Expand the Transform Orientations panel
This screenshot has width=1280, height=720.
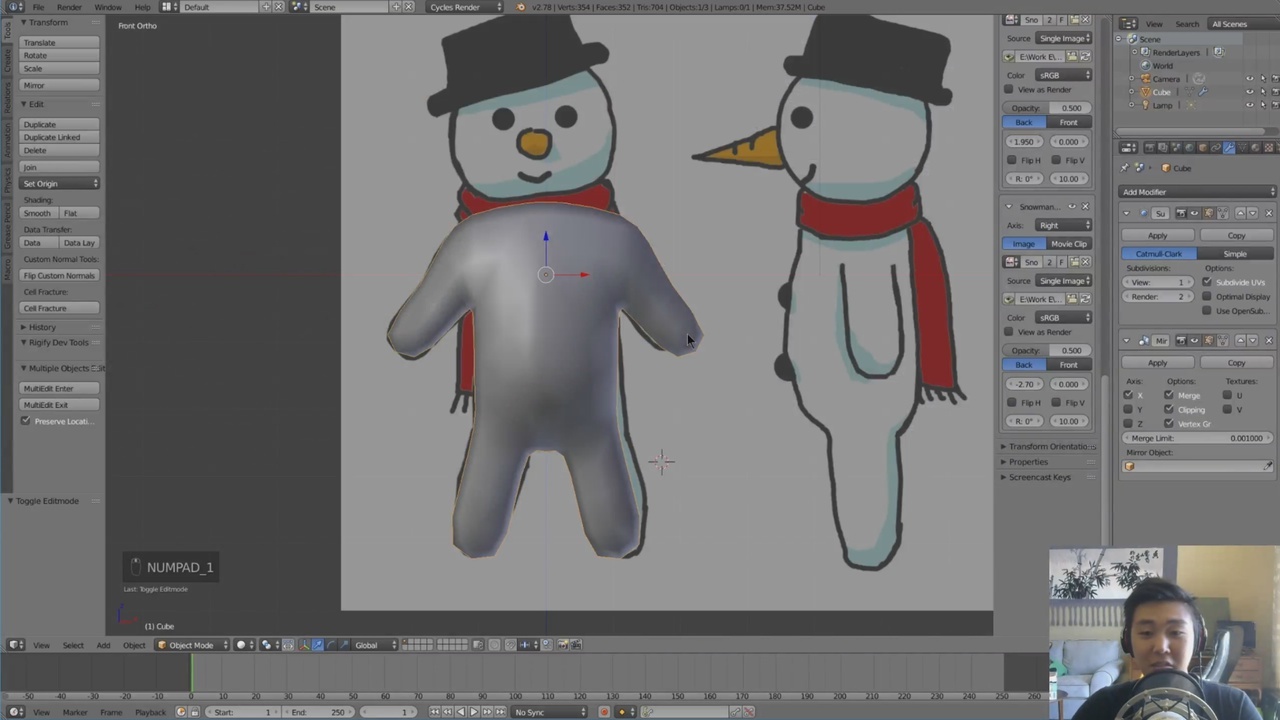pos(1047,447)
